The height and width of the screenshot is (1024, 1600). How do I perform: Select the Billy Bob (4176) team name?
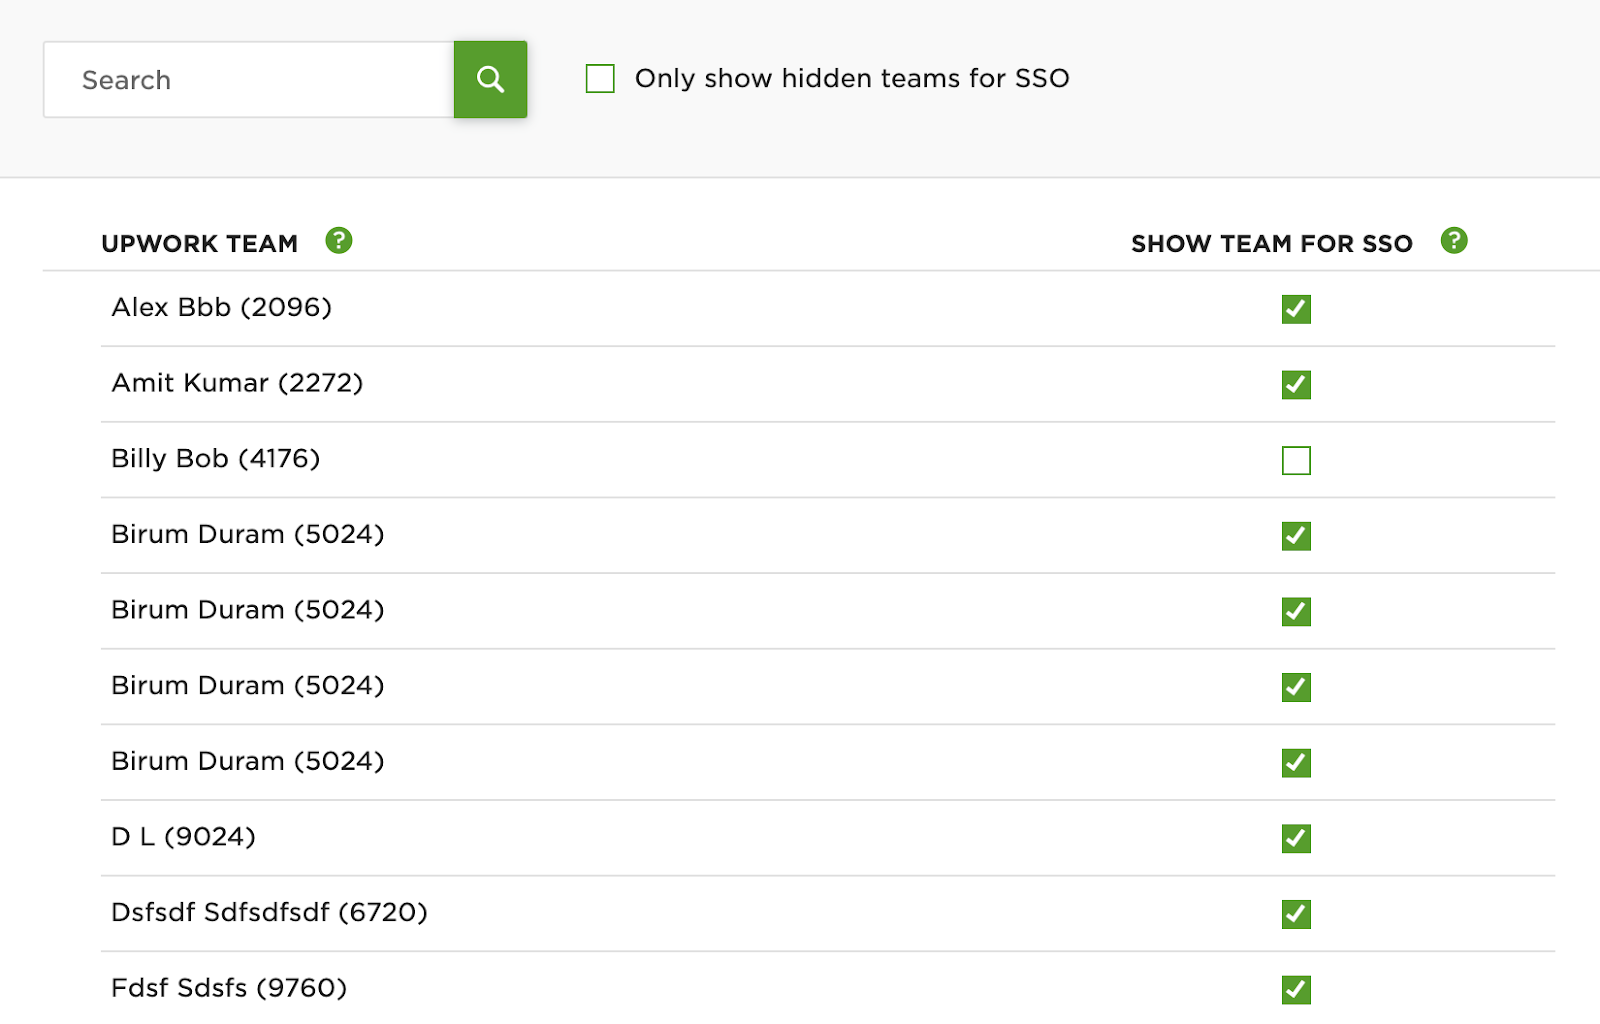tap(215, 458)
